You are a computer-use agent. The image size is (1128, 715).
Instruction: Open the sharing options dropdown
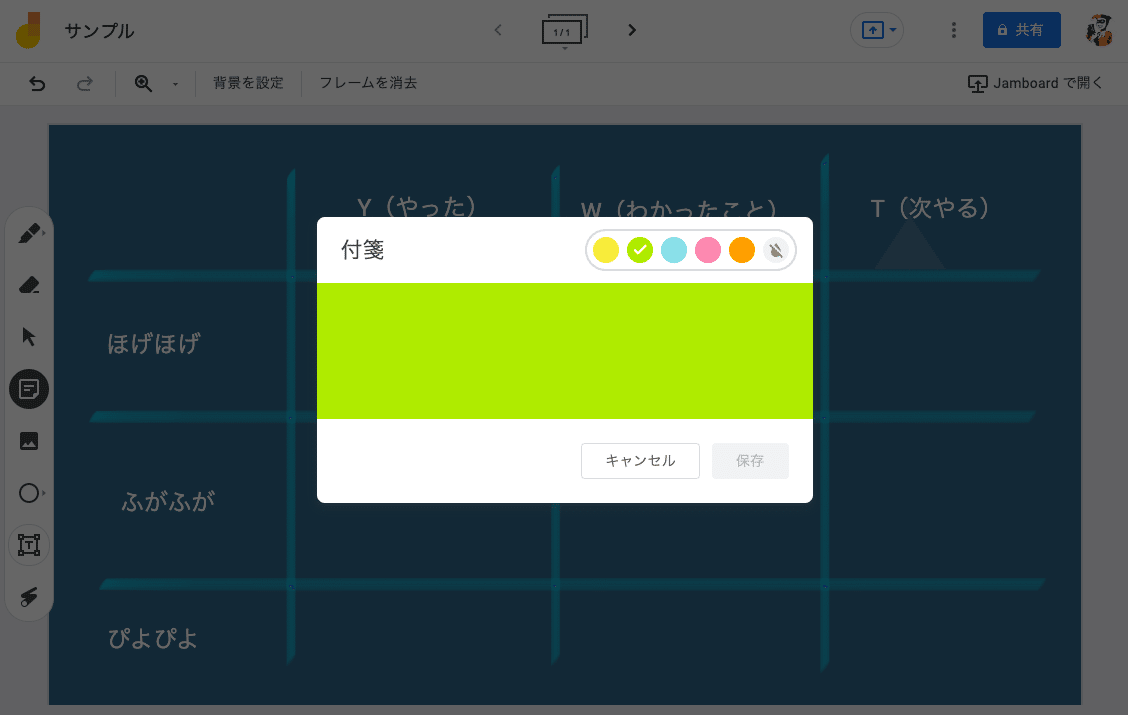pos(891,30)
